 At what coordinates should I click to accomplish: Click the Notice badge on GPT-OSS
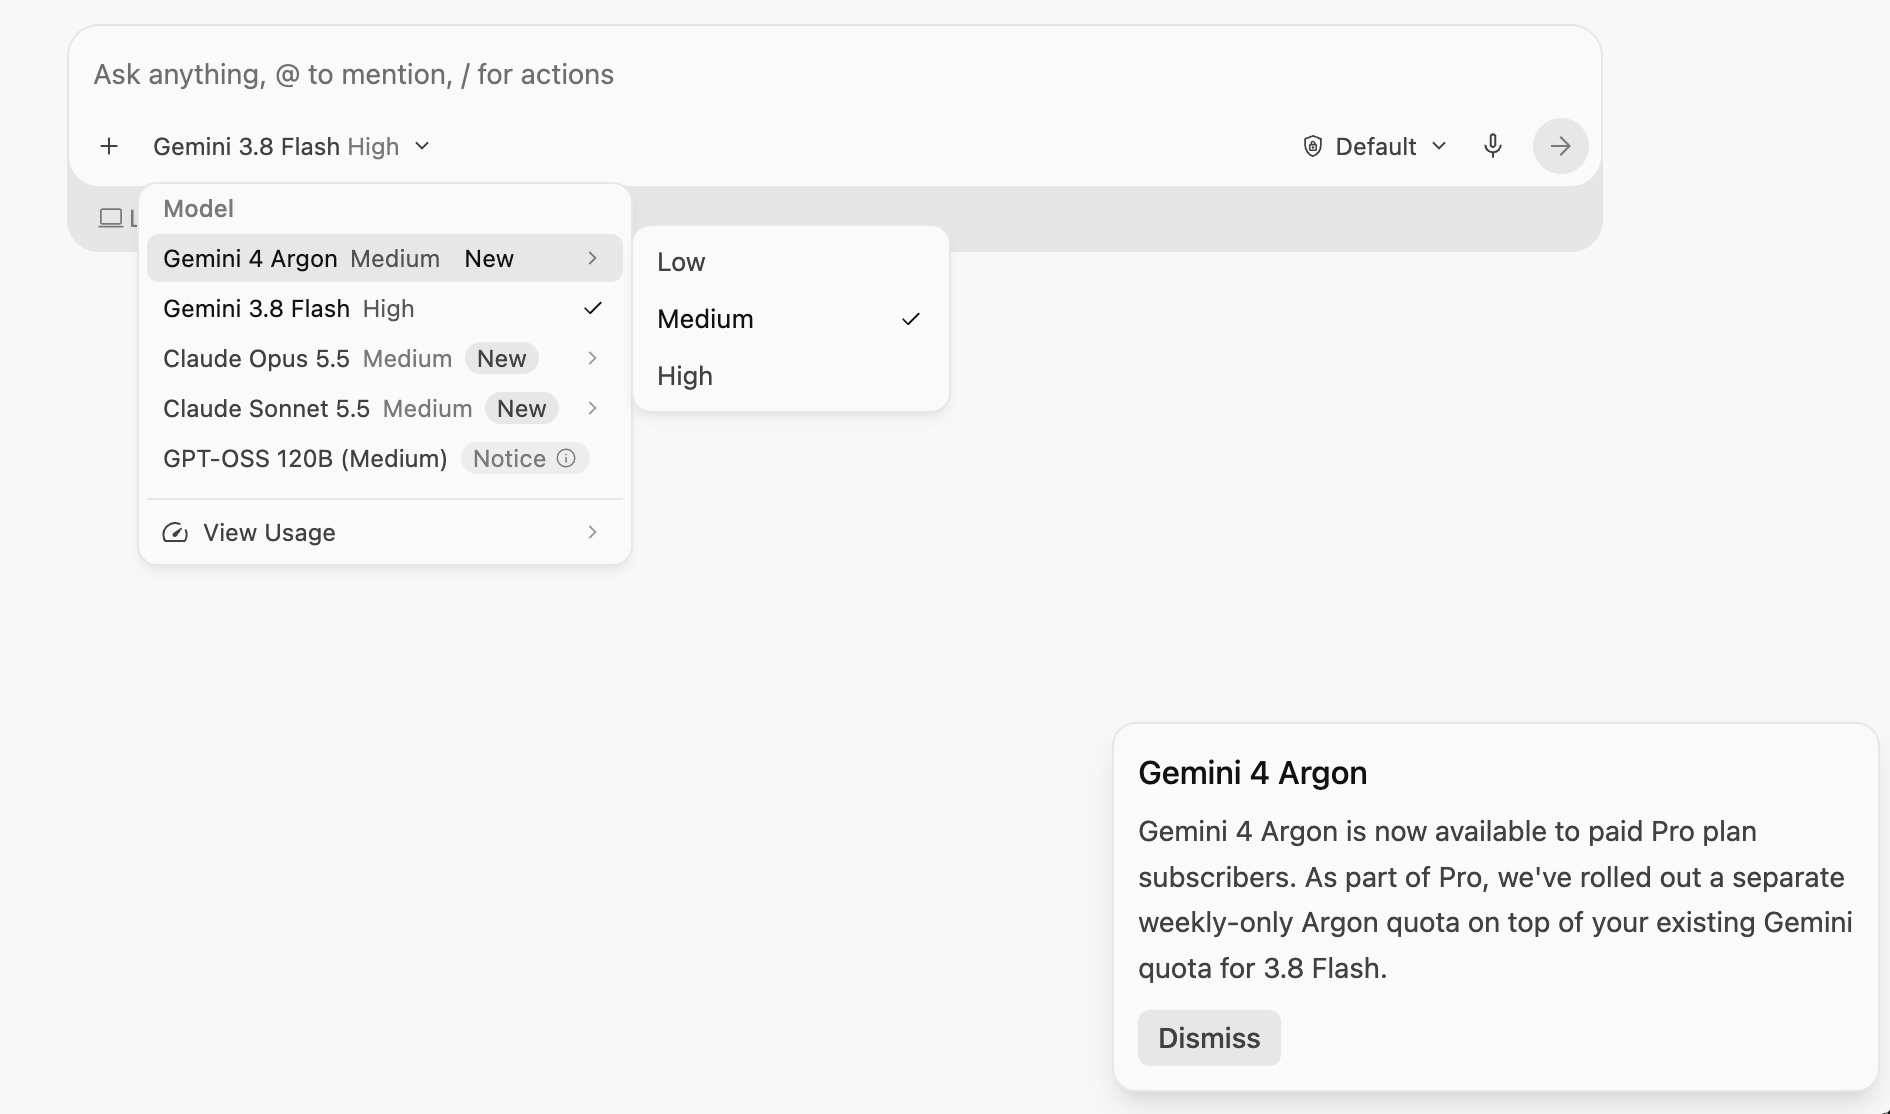[x=525, y=458]
